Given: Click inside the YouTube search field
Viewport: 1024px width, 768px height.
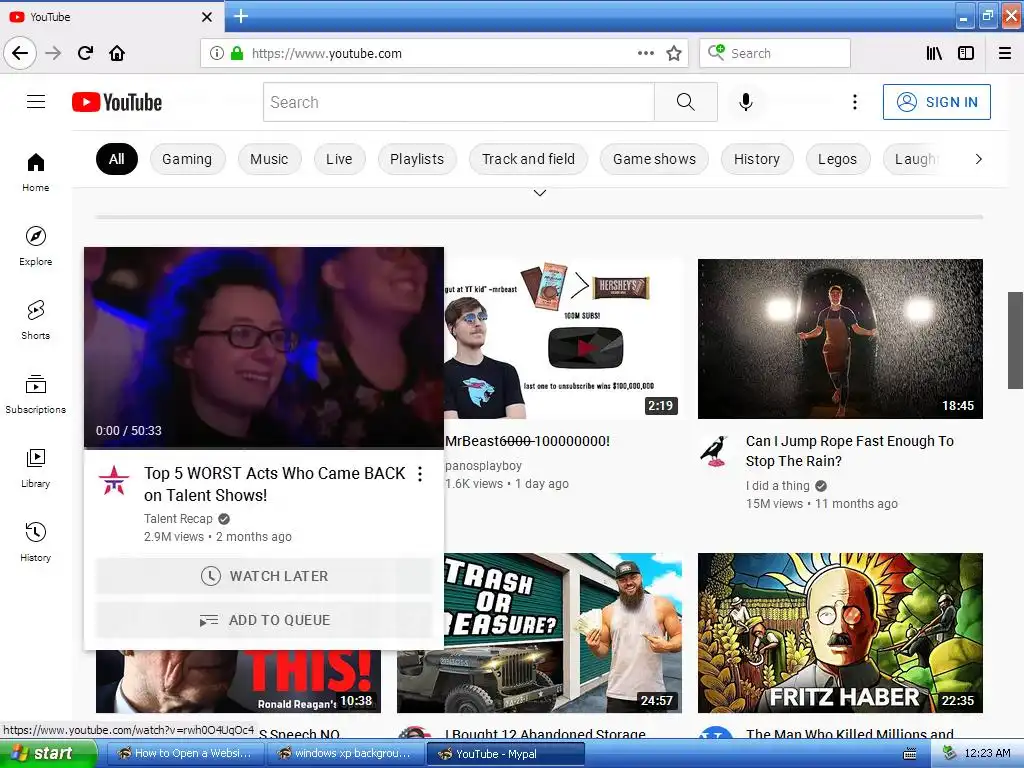Looking at the screenshot, I should coord(459,102).
